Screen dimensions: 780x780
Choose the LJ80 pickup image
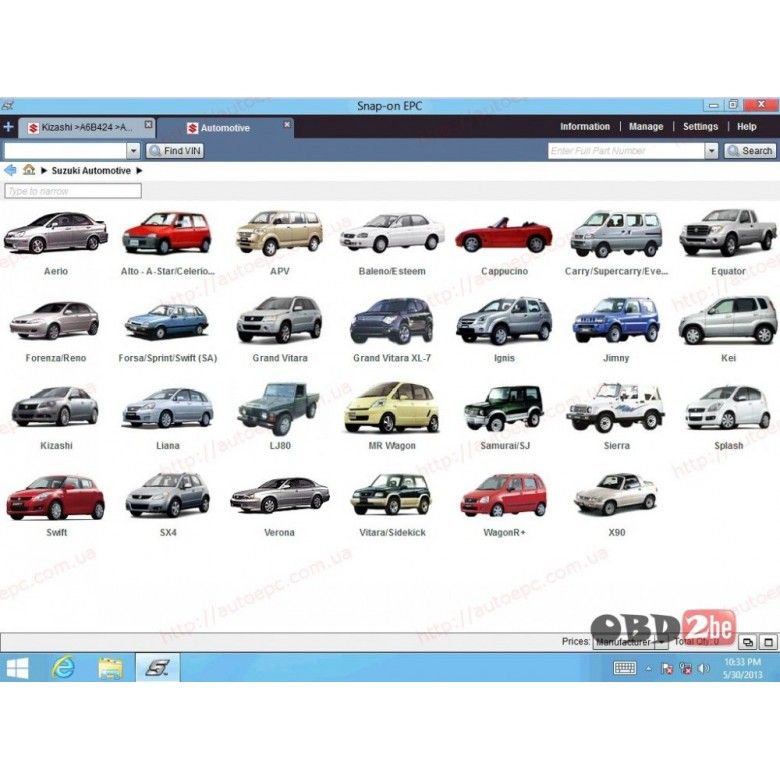279,408
